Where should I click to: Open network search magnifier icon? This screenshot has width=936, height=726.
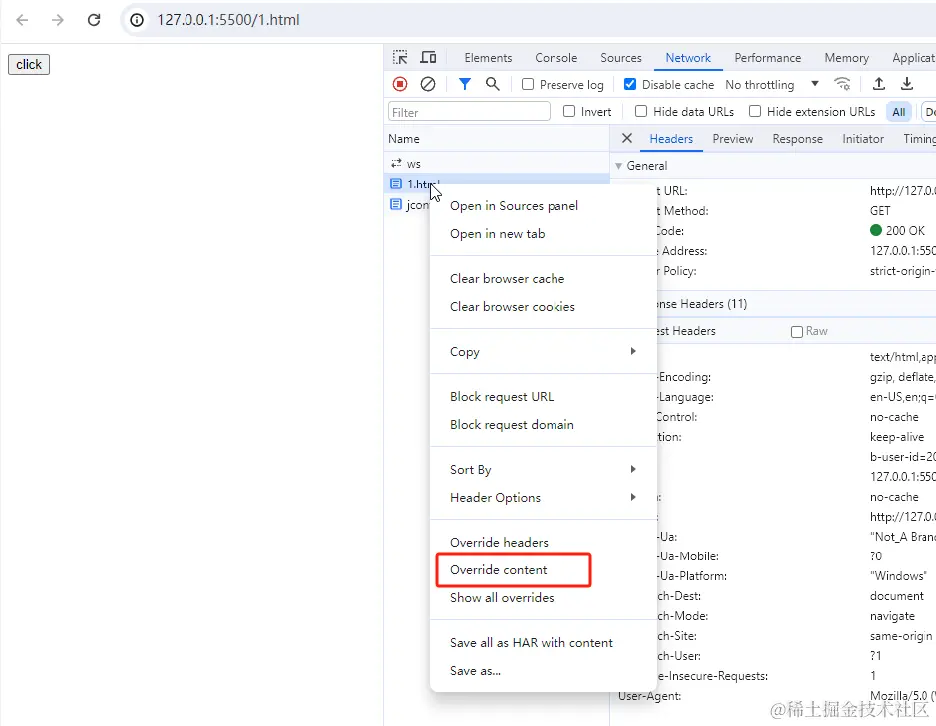(x=492, y=84)
